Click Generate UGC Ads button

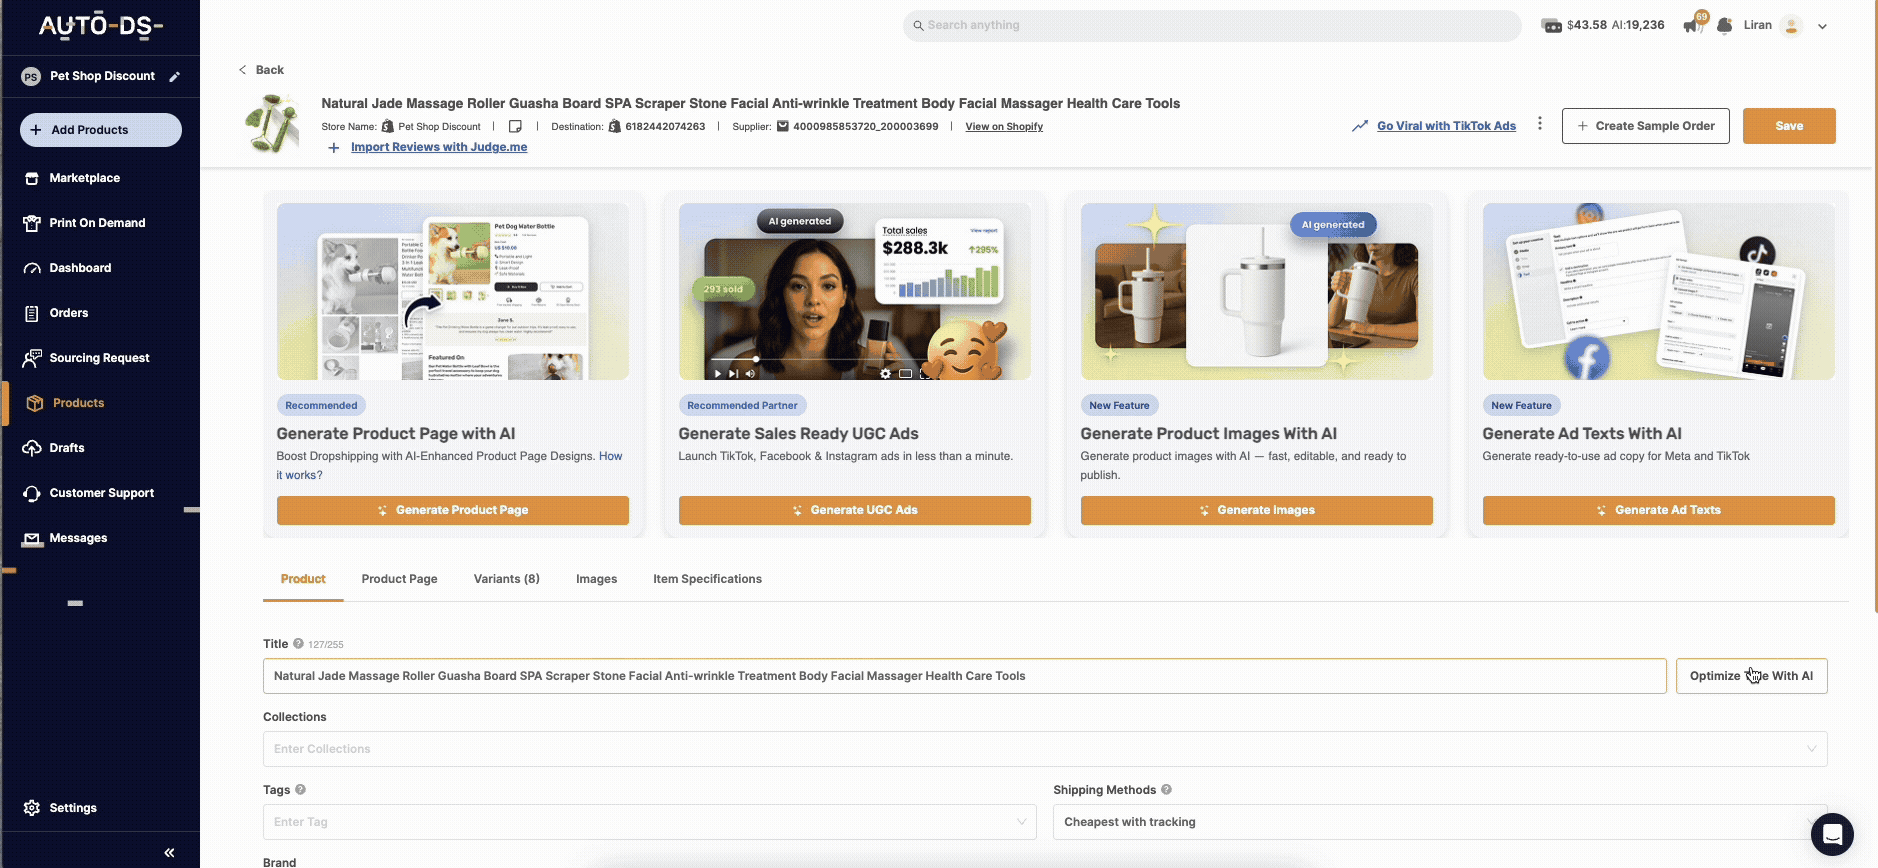coord(855,510)
